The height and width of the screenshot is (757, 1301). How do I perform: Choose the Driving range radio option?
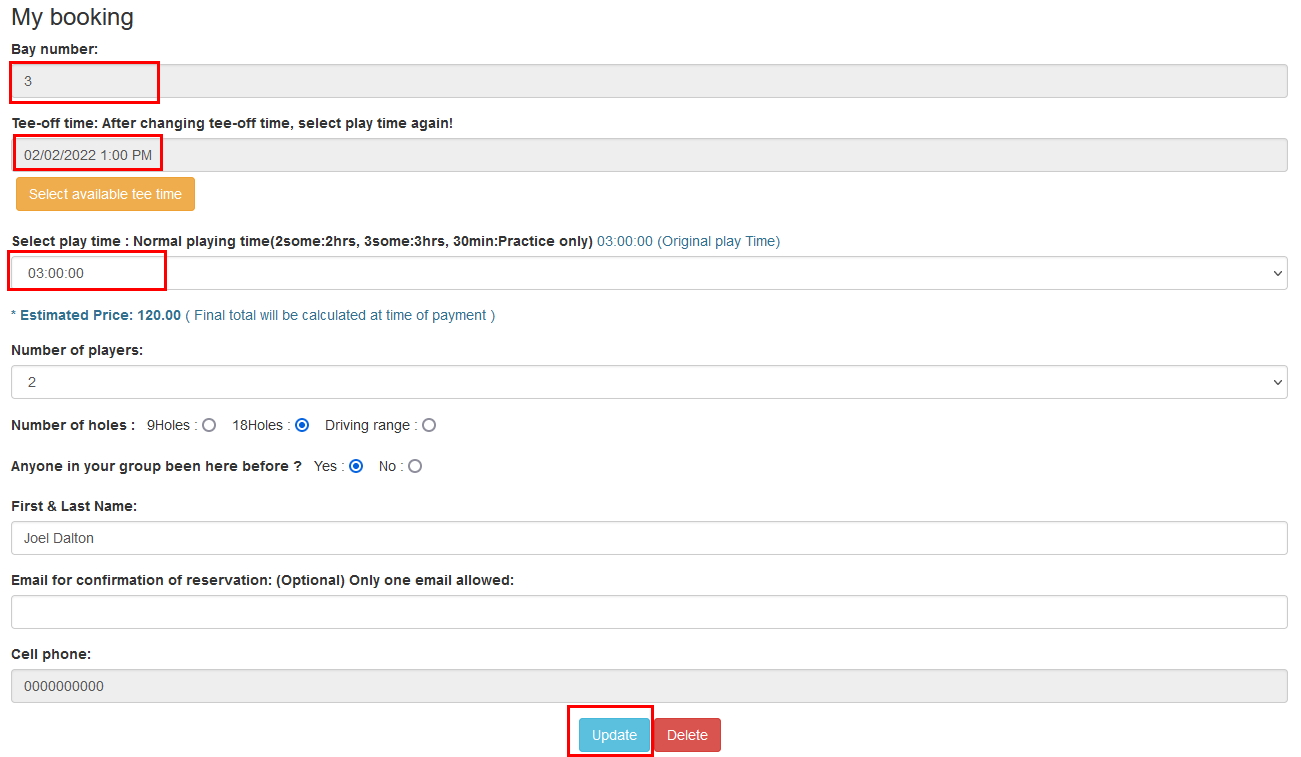429,425
